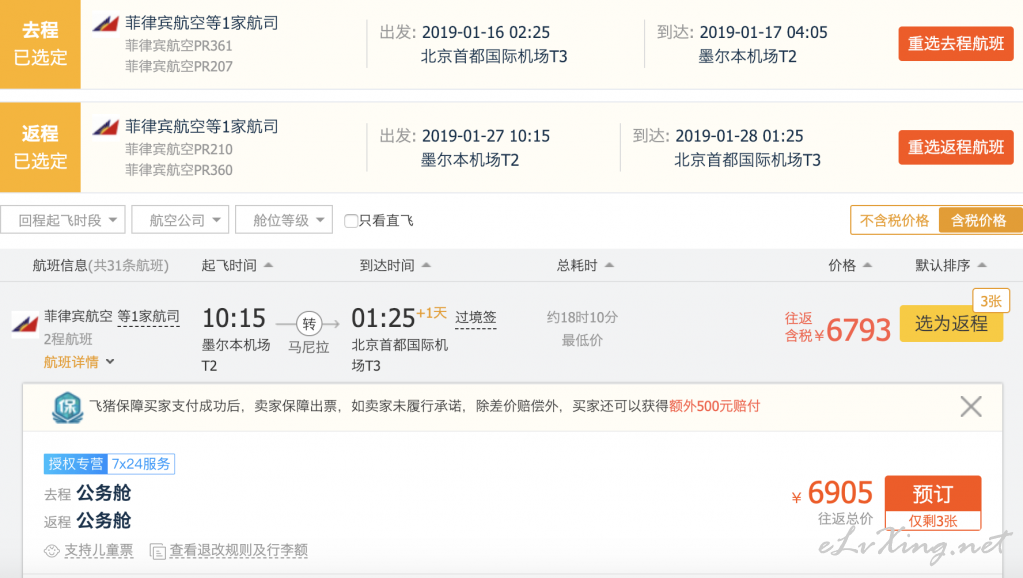1023x578 pixels.
Task: Click the 10:15 departure time
Action: click(234, 318)
